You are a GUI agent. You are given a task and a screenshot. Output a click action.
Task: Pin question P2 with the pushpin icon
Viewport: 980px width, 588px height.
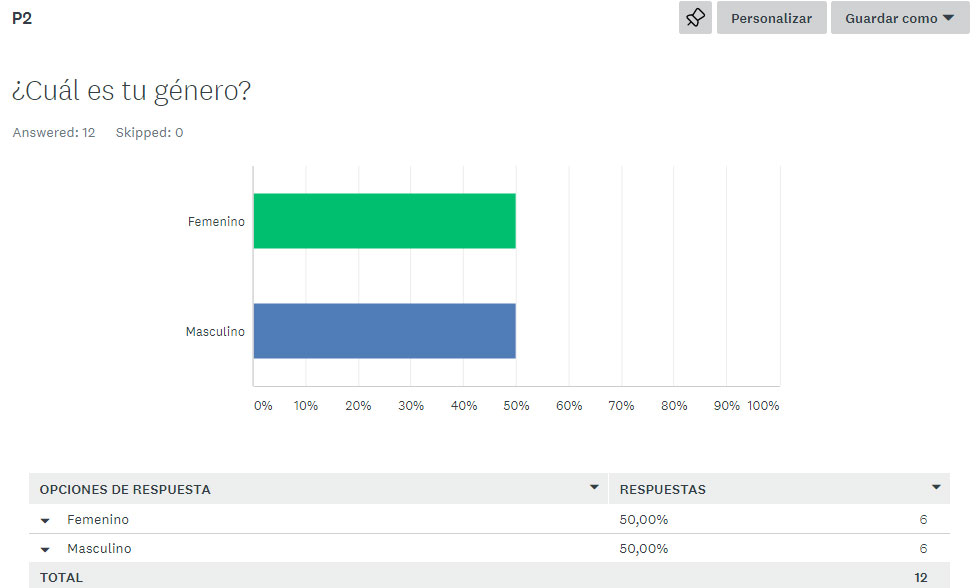click(695, 17)
